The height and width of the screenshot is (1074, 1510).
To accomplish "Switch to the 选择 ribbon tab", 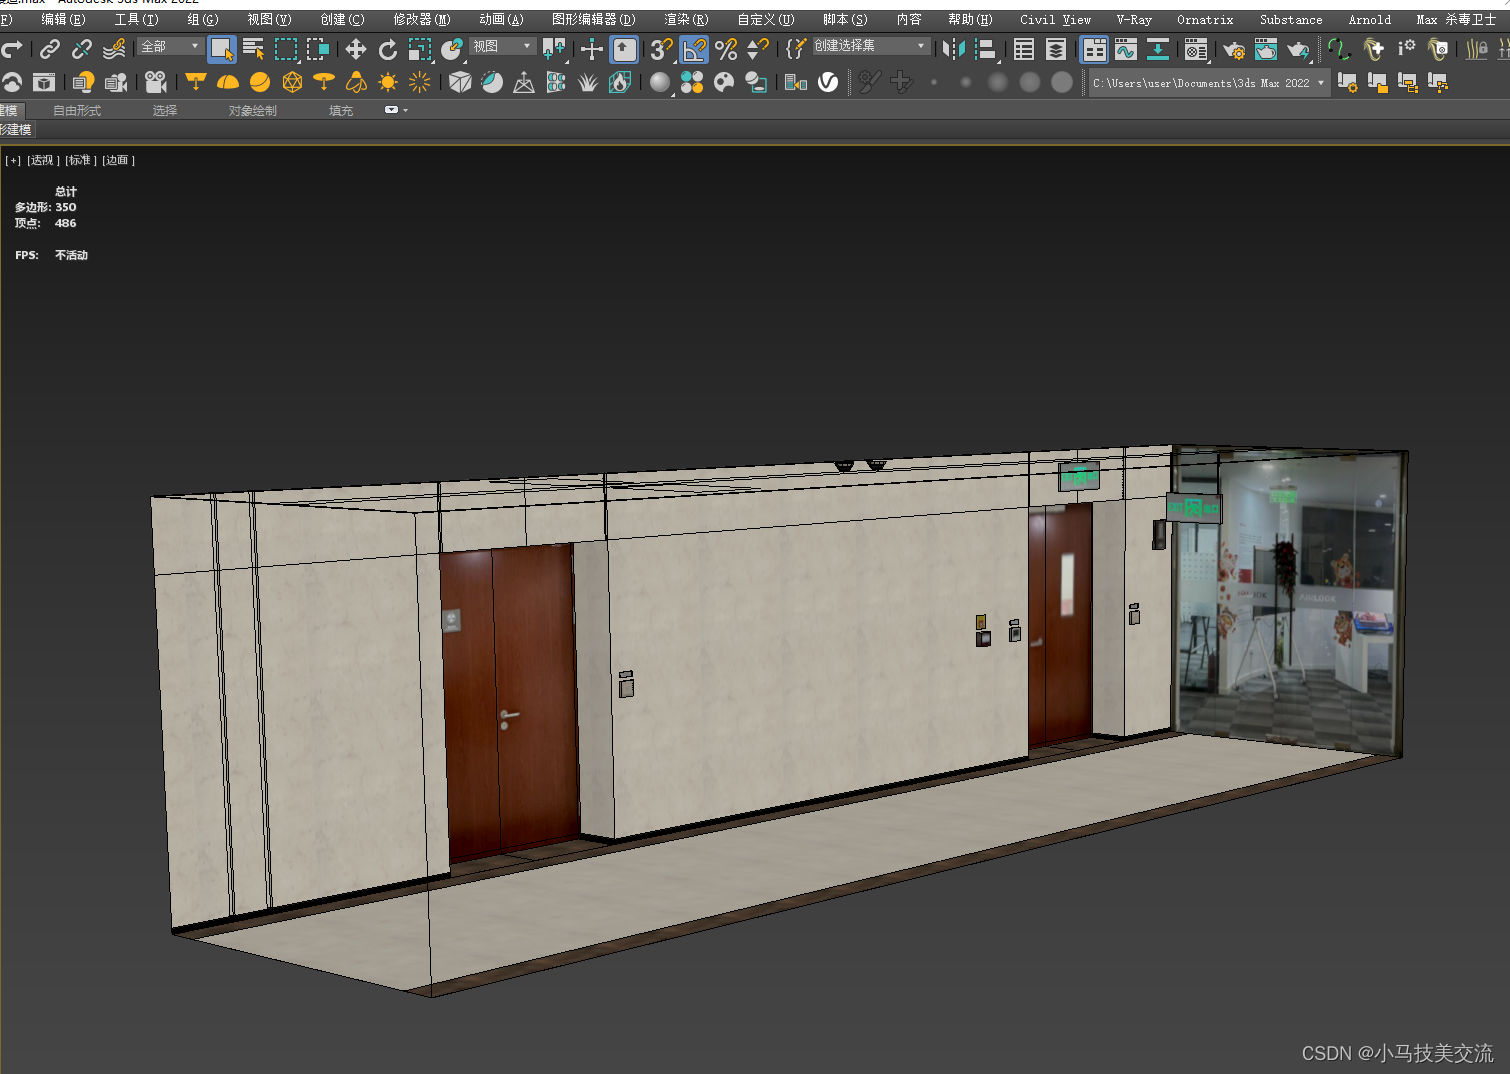I will (x=165, y=111).
